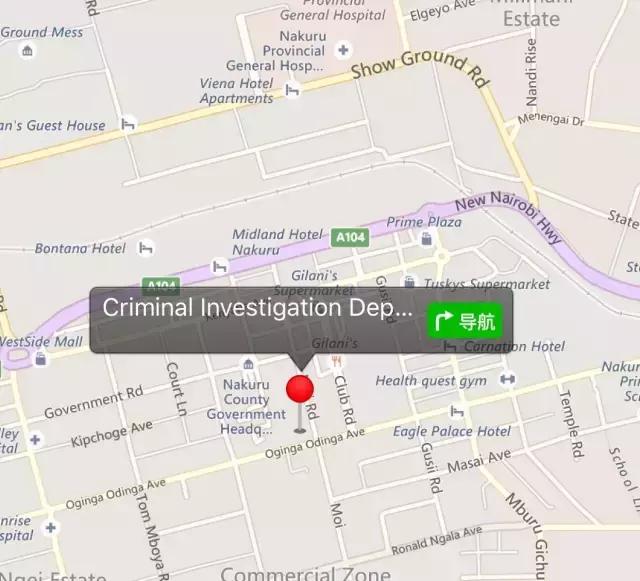Select Tuskys Supermarket shopping icon
Viewport: 640px width, 581px height.
[409, 282]
